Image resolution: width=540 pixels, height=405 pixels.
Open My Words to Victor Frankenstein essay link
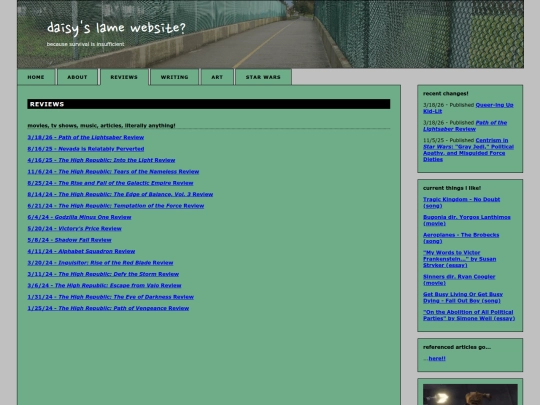pyautogui.click(x=459, y=259)
